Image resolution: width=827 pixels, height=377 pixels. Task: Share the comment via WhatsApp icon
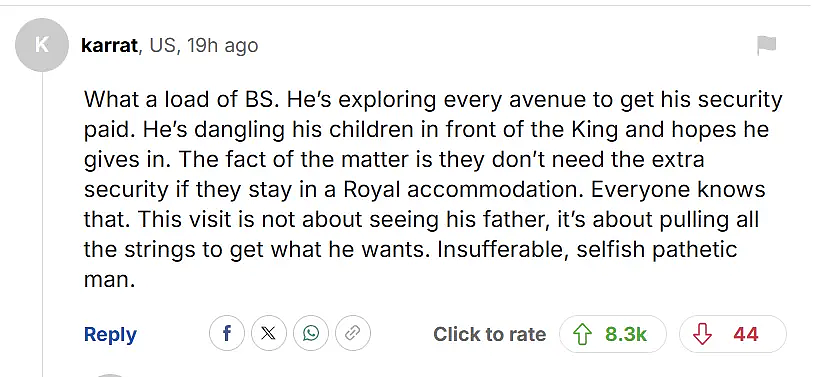311,334
